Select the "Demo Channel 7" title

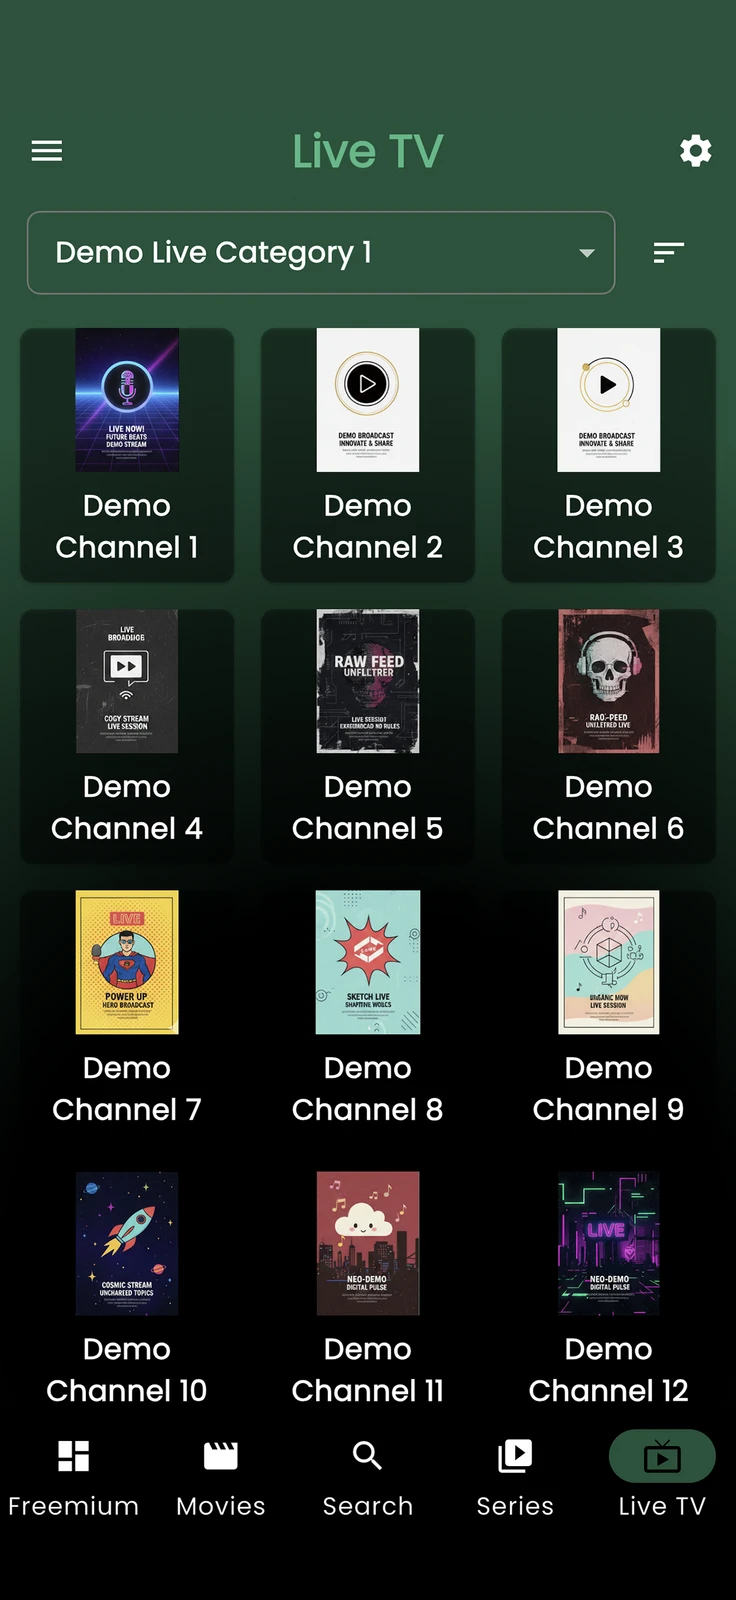click(127, 1089)
